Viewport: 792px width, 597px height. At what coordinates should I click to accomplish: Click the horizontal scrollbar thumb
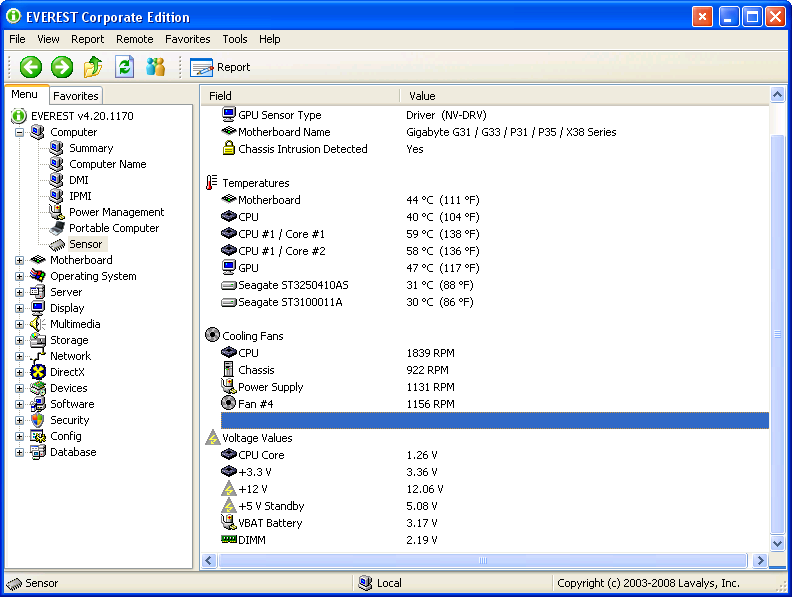(483, 560)
